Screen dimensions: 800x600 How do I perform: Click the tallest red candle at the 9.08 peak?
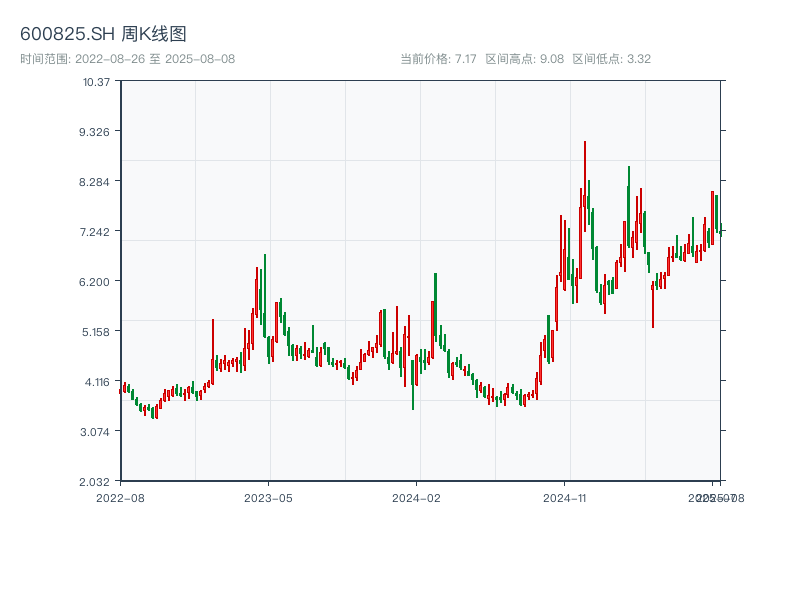(585, 186)
